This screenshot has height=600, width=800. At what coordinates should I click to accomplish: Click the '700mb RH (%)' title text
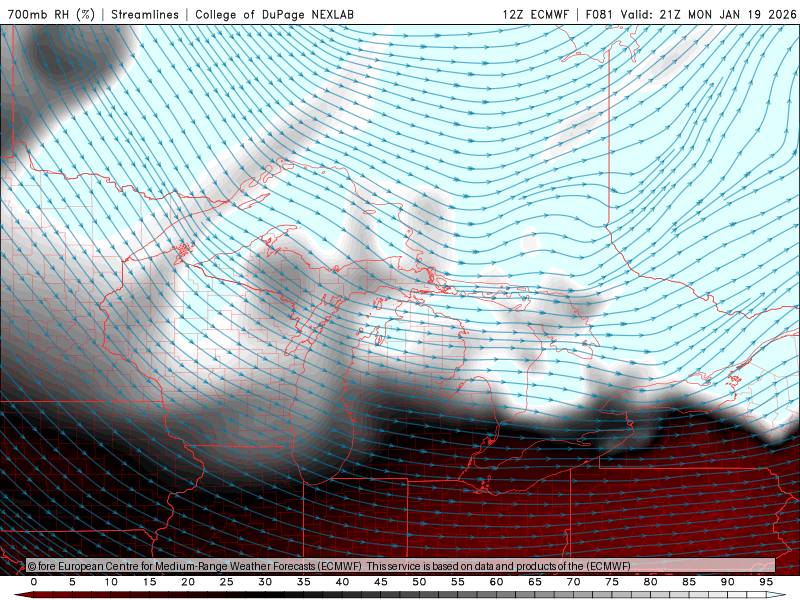point(52,14)
